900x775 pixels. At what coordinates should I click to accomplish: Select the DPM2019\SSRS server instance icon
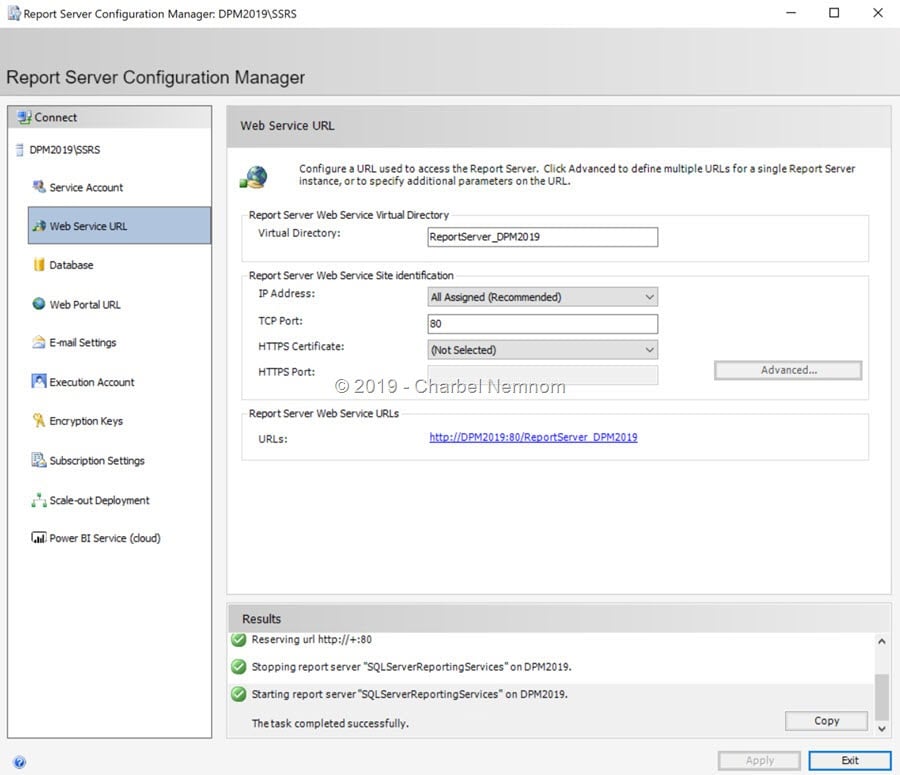point(20,150)
